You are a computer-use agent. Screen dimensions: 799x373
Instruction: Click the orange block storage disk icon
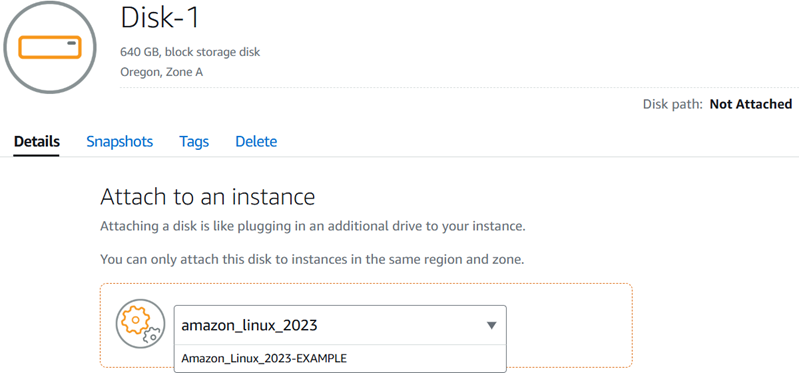(50, 47)
